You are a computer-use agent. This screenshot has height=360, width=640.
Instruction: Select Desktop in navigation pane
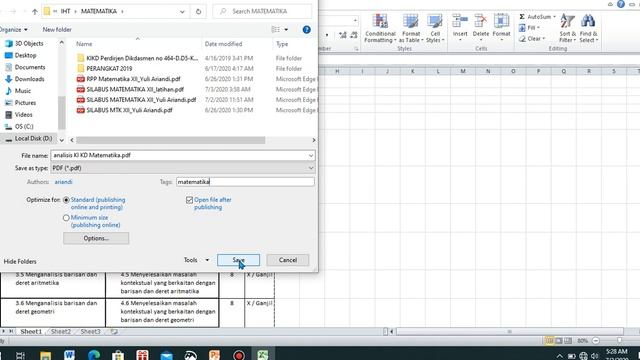[x=25, y=56]
